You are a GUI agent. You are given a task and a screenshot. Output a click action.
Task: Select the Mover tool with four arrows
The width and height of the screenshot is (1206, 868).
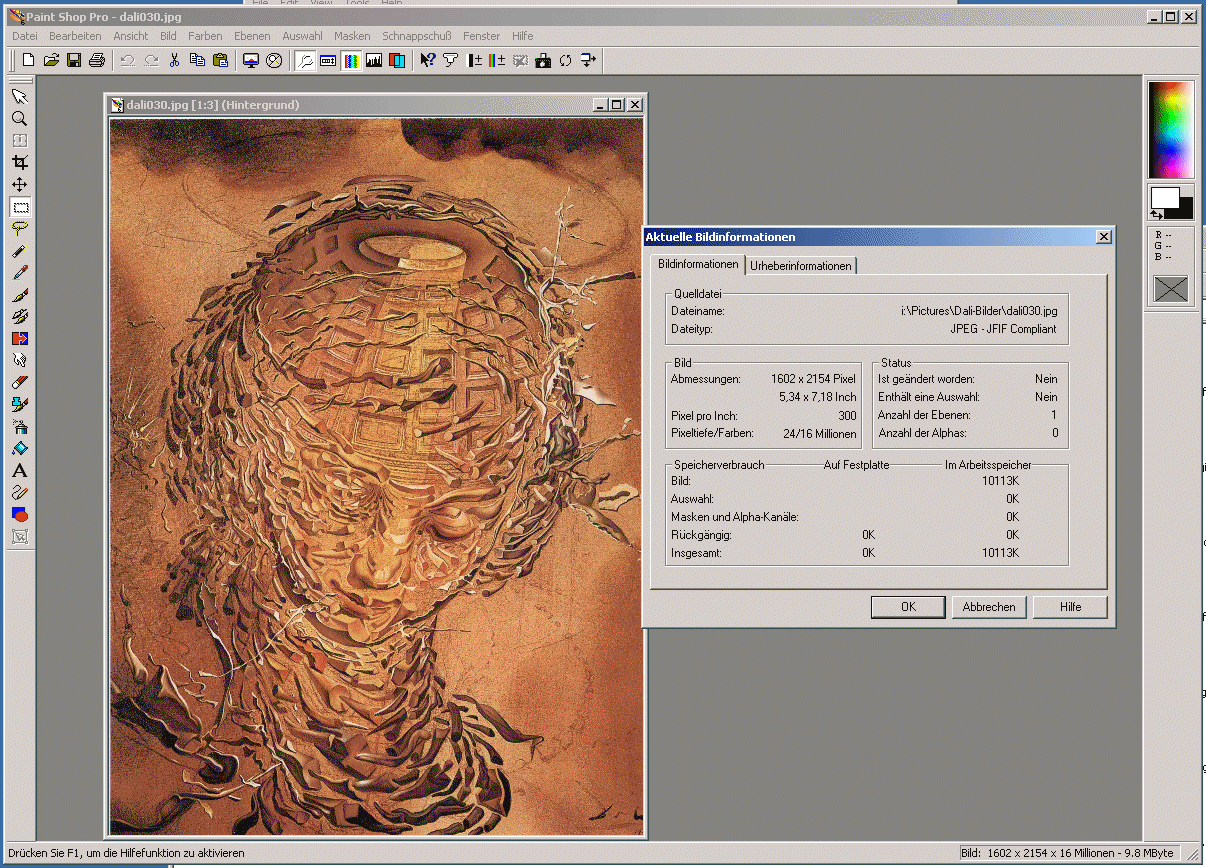(19, 184)
